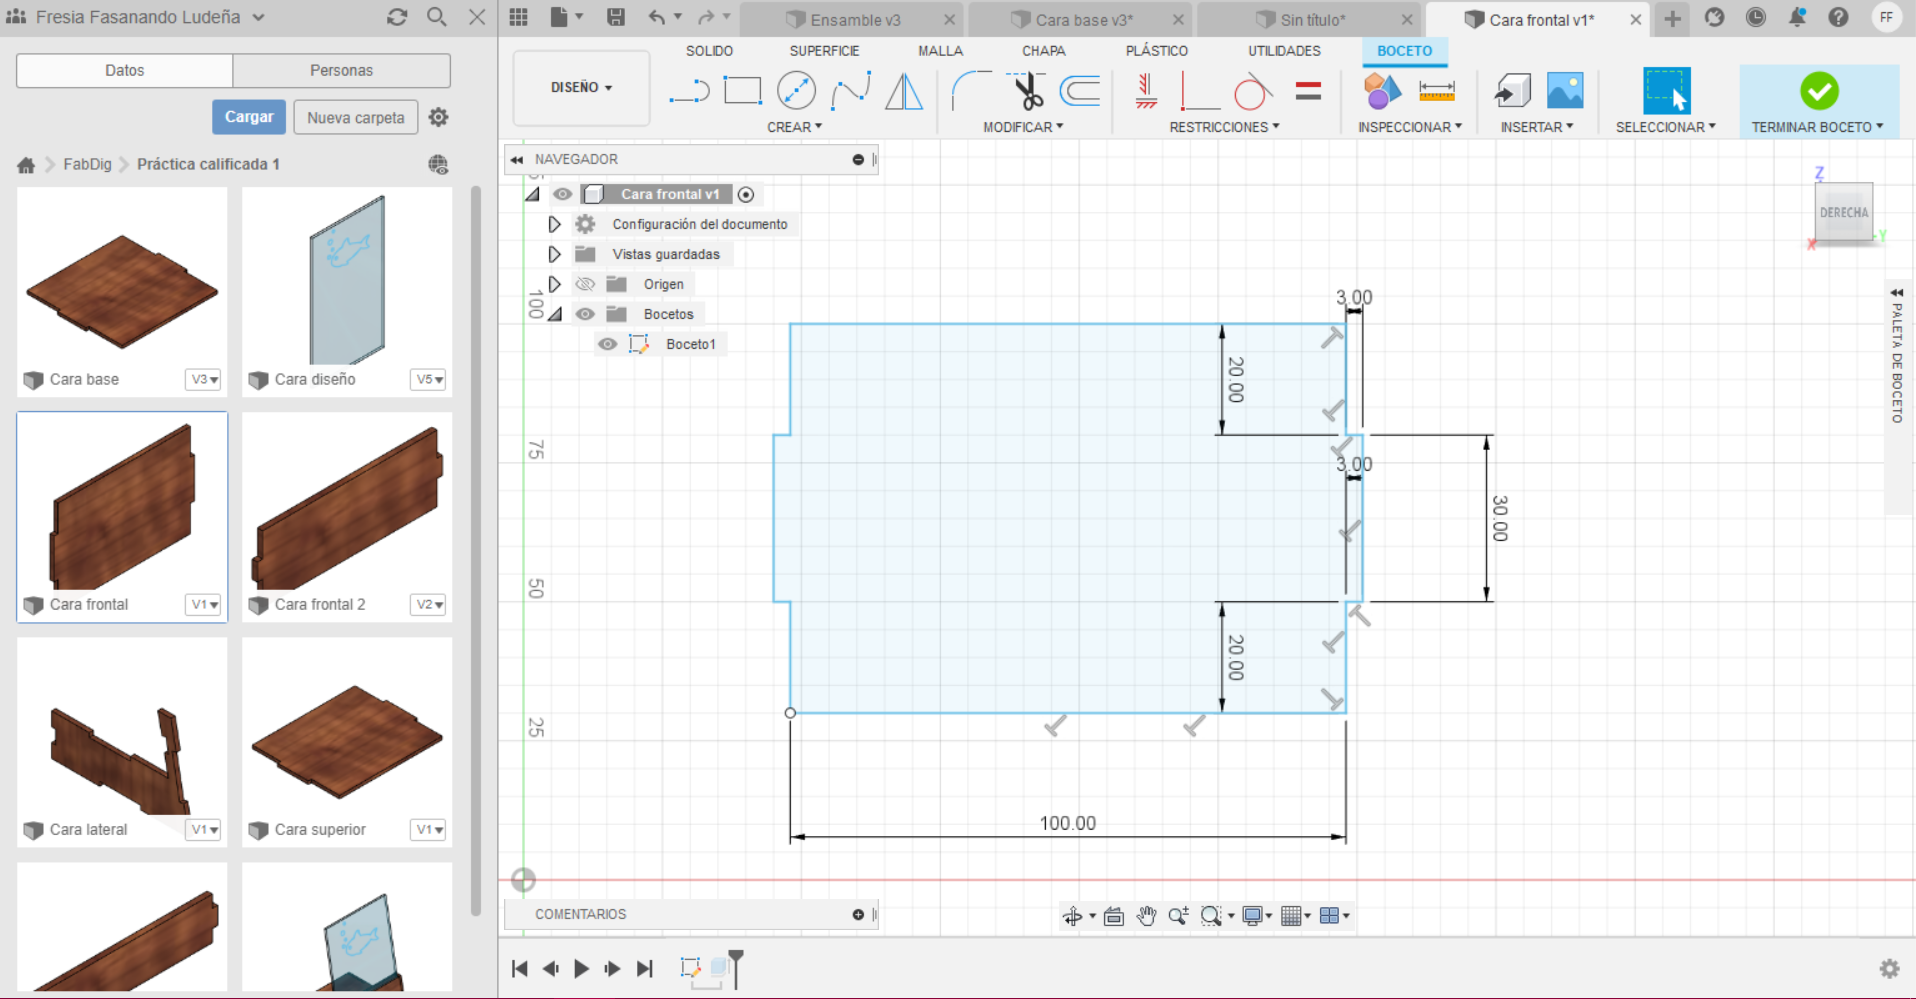
Task: Open the RESTRICCIONES dropdown menu
Action: pos(1224,127)
